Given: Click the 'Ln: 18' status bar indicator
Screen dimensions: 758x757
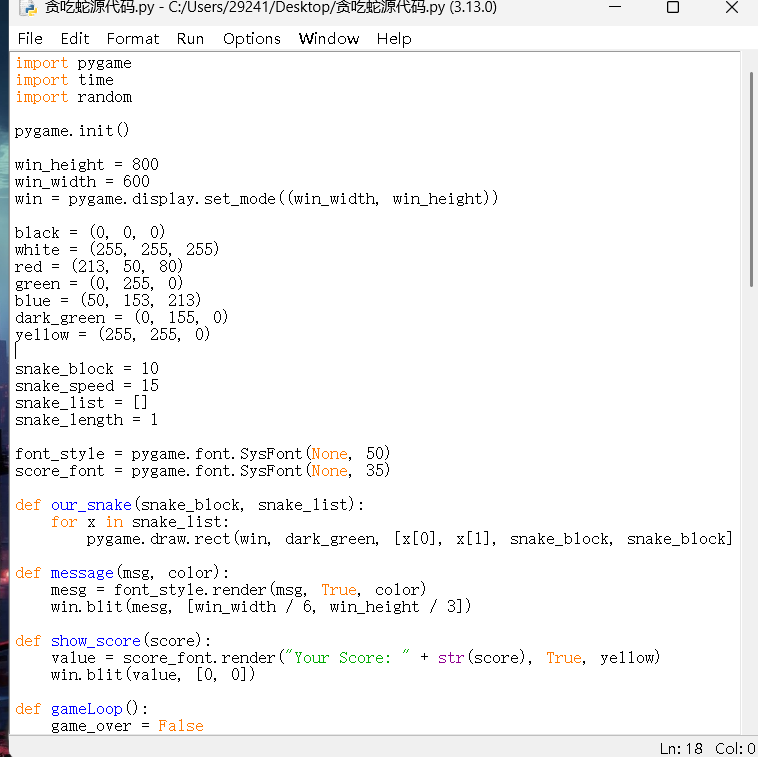Looking at the screenshot, I should coord(681,748).
